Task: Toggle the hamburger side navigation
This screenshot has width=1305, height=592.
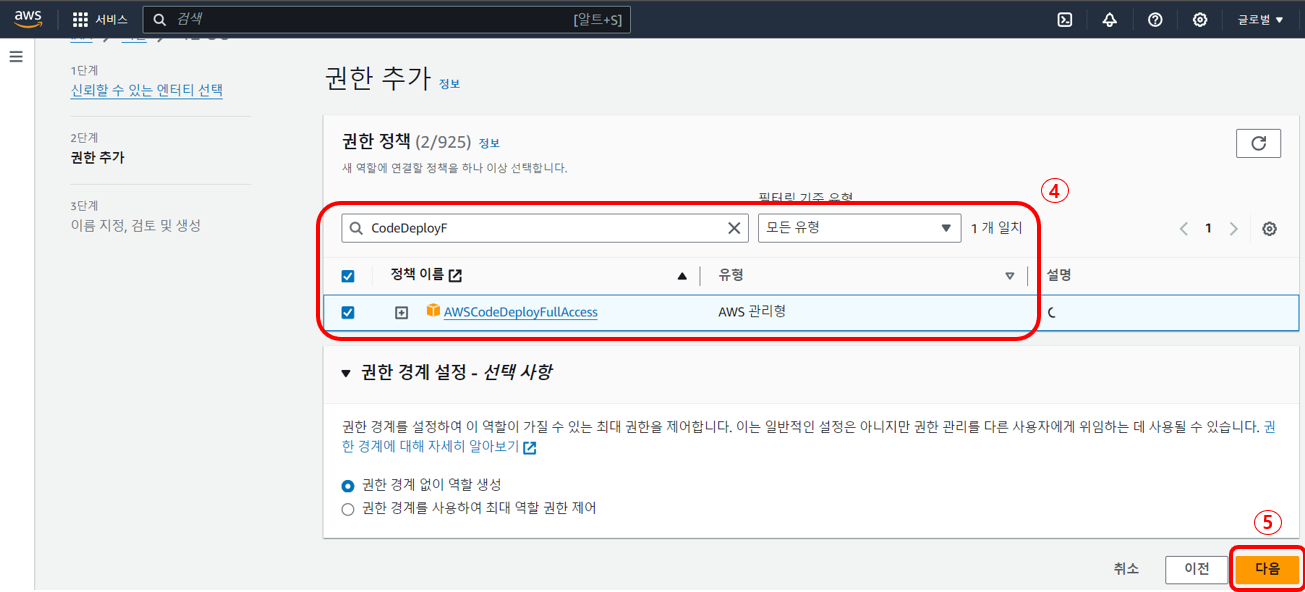Action: (16, 57)
